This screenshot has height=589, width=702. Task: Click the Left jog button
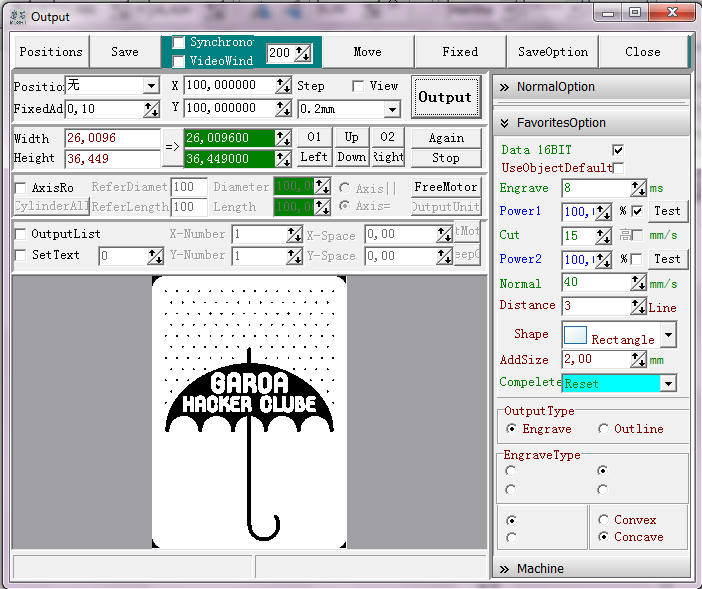tap(314, 157)
